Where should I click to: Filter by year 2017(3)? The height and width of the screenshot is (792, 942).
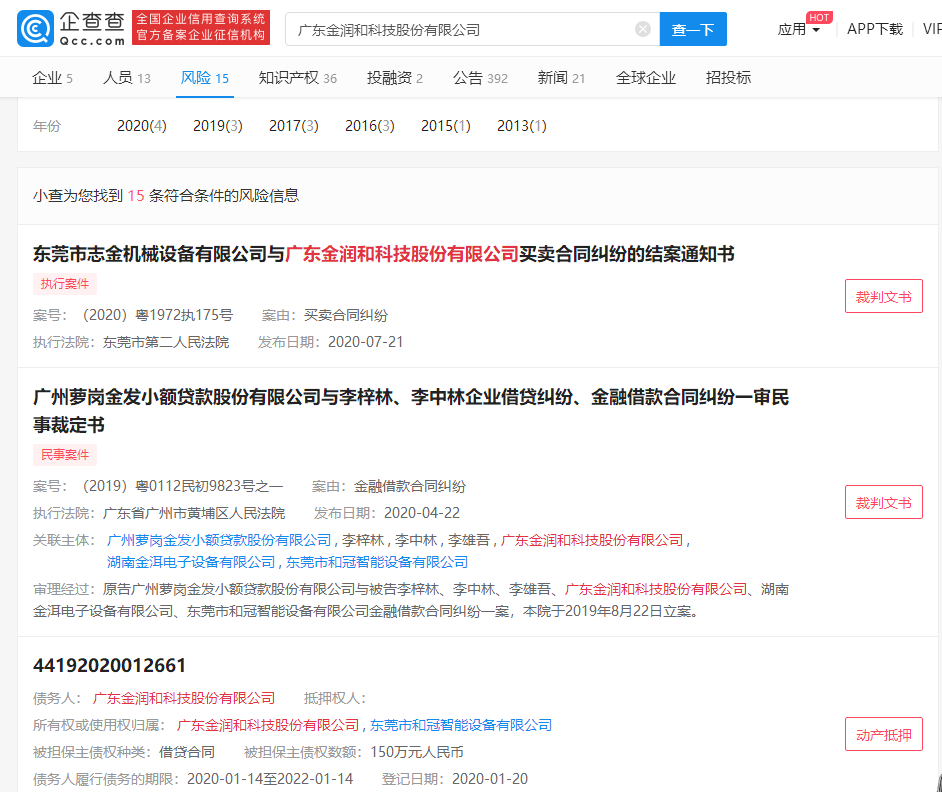(294, 126)
